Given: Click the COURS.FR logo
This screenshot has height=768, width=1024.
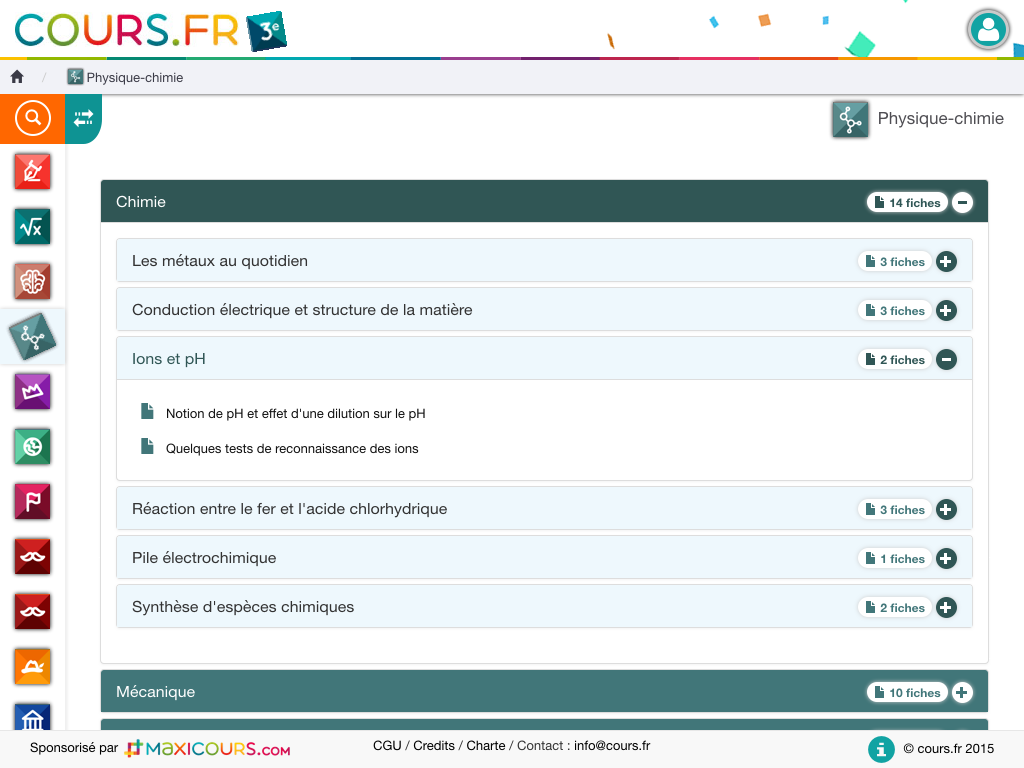Looking at the screenshot, I should click(127, 31).
